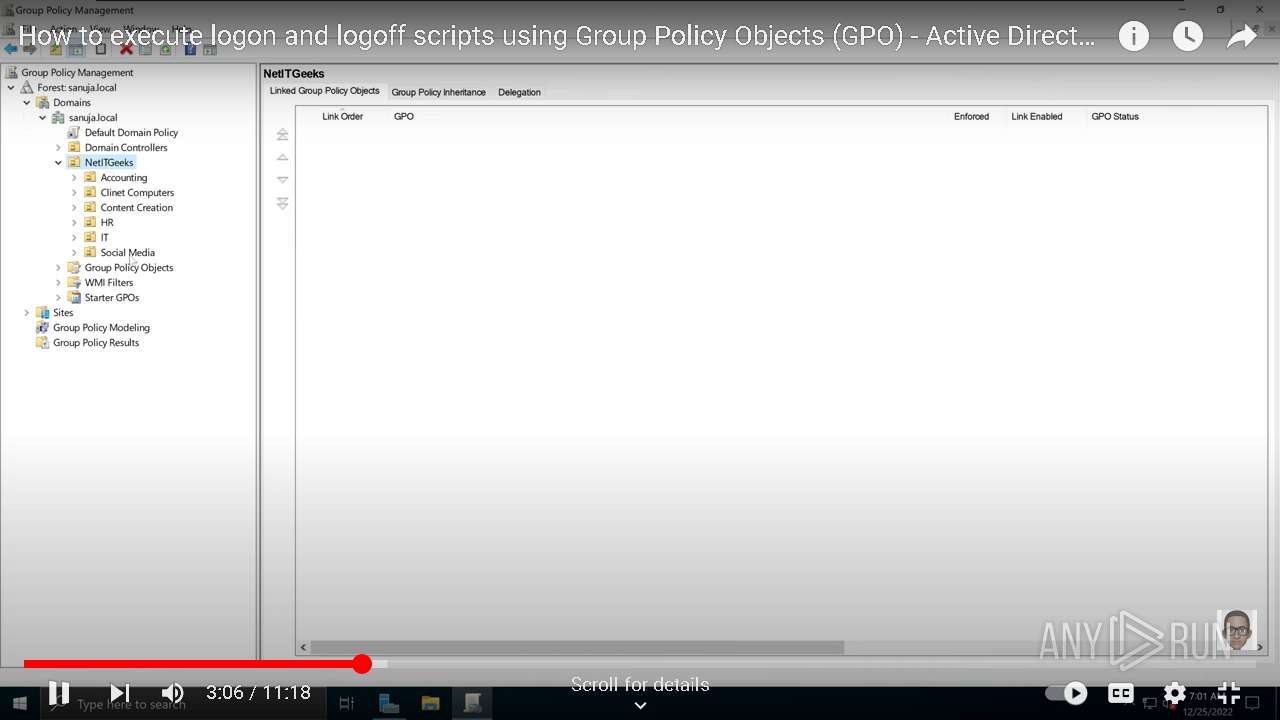The height and width of the screenshot is (720, 1280).
Task: Select the HR OU
Action: [107, 223]
